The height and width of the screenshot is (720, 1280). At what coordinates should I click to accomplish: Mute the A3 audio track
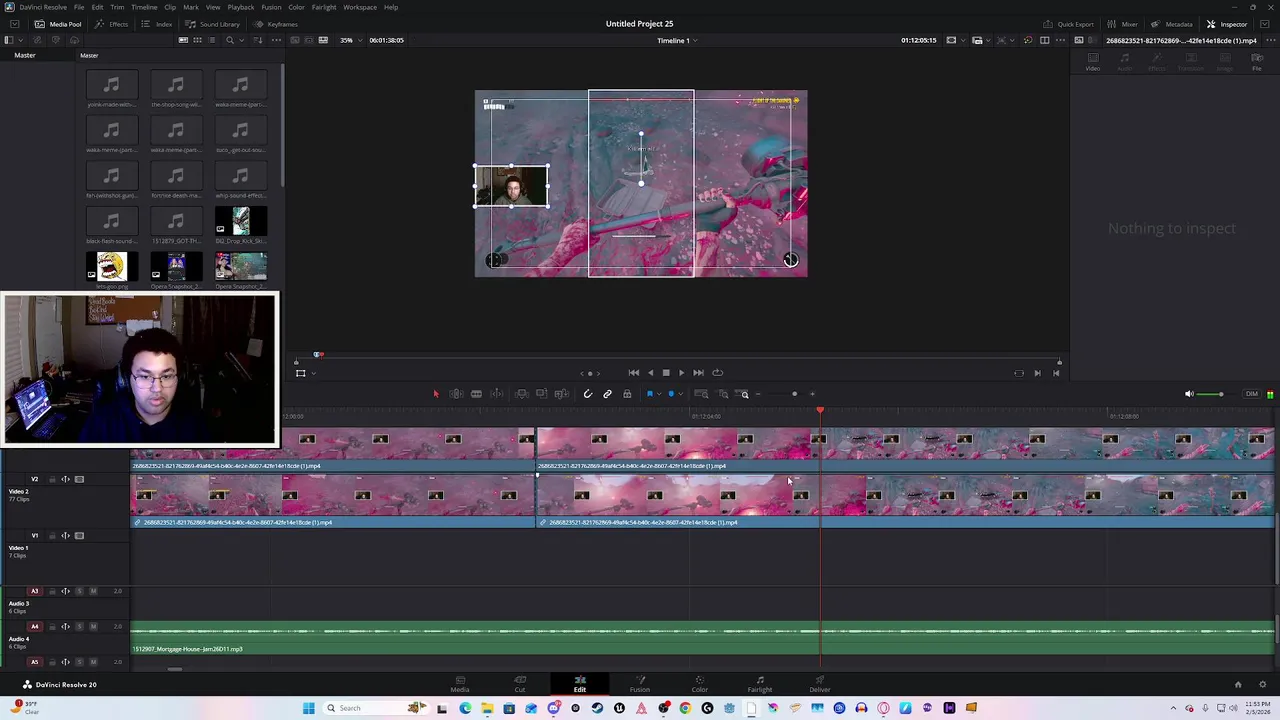[x=93, y=591]
